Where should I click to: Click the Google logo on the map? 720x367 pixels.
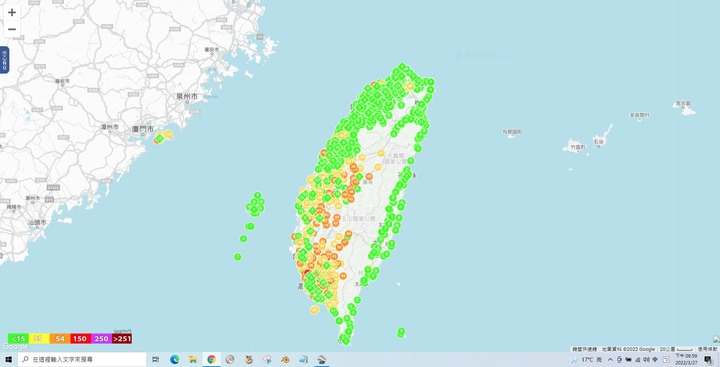coord(15,347)
